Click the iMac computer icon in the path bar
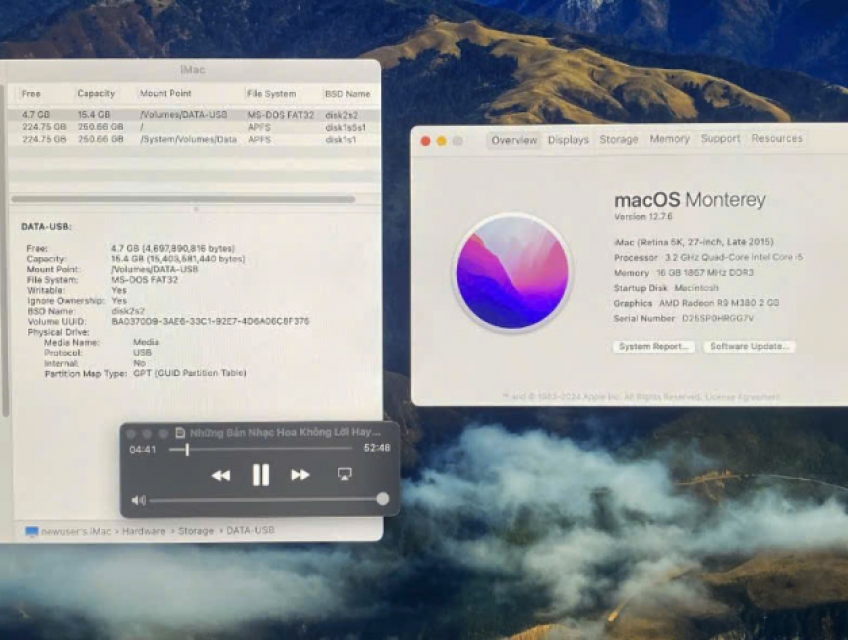848x640 pixels. 31,532
